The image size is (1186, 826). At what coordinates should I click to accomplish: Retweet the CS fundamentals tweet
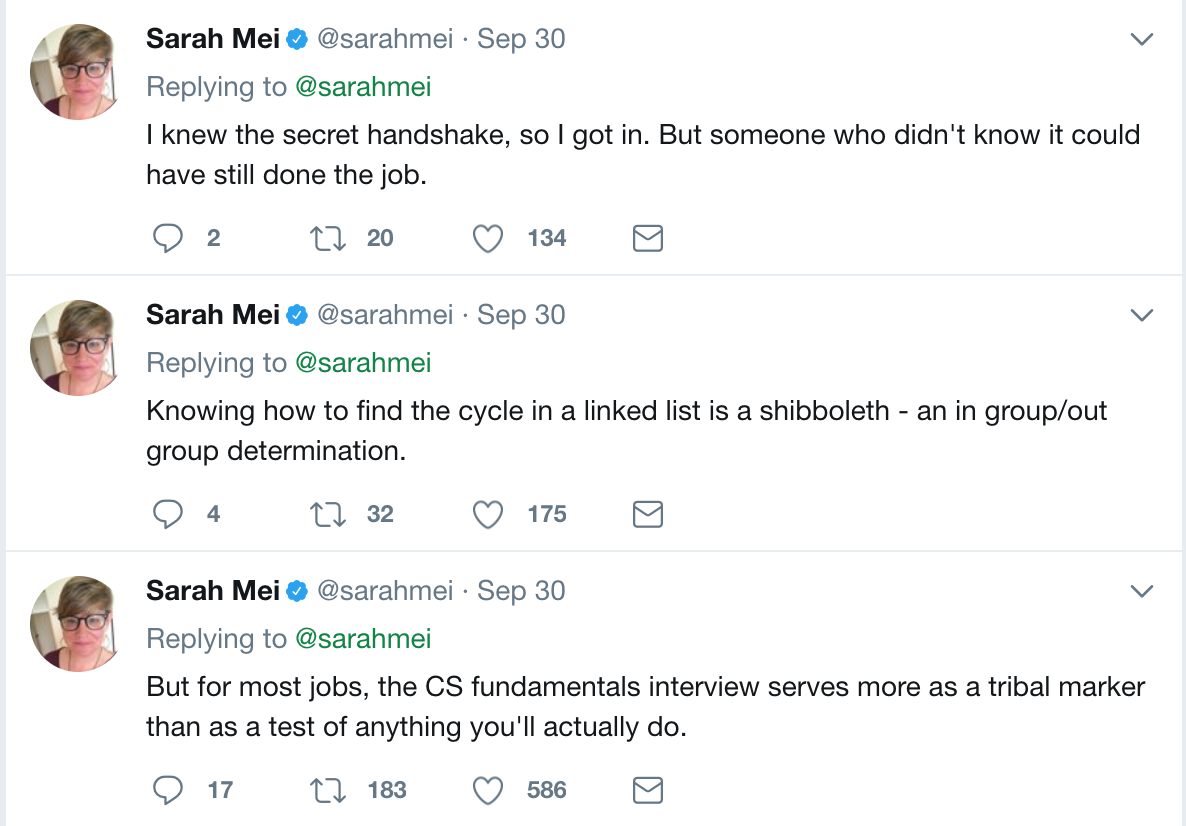coord(327,790)
